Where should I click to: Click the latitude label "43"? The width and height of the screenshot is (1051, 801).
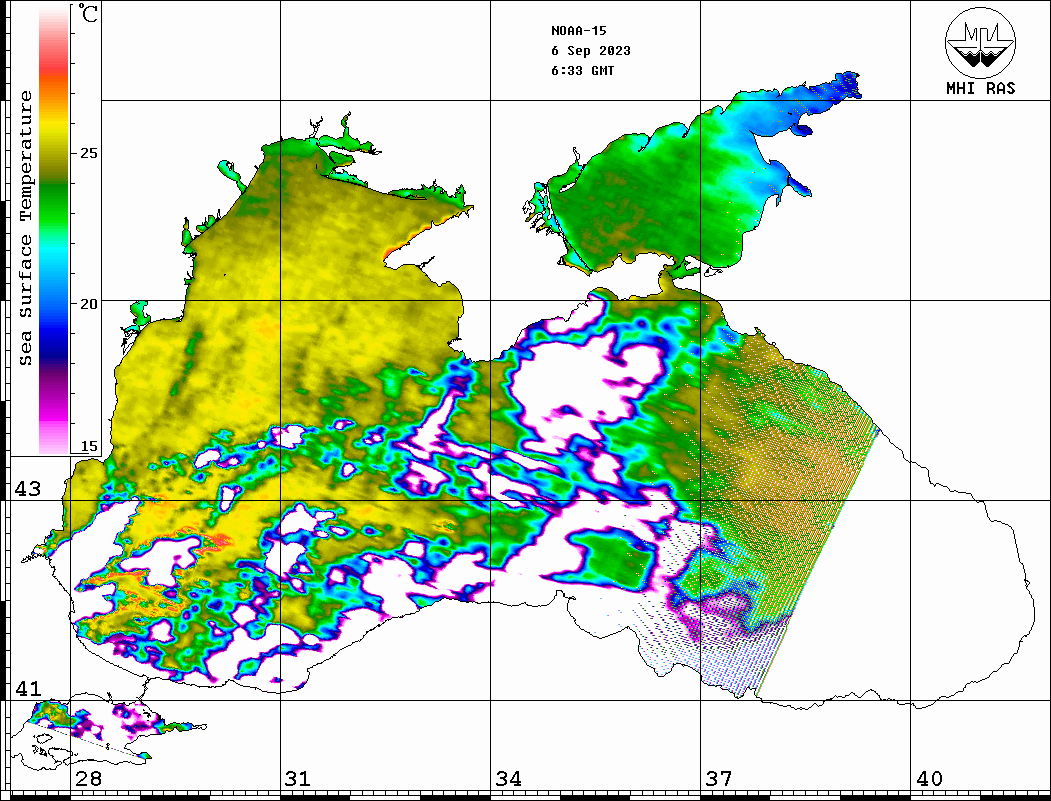(28, 489)
